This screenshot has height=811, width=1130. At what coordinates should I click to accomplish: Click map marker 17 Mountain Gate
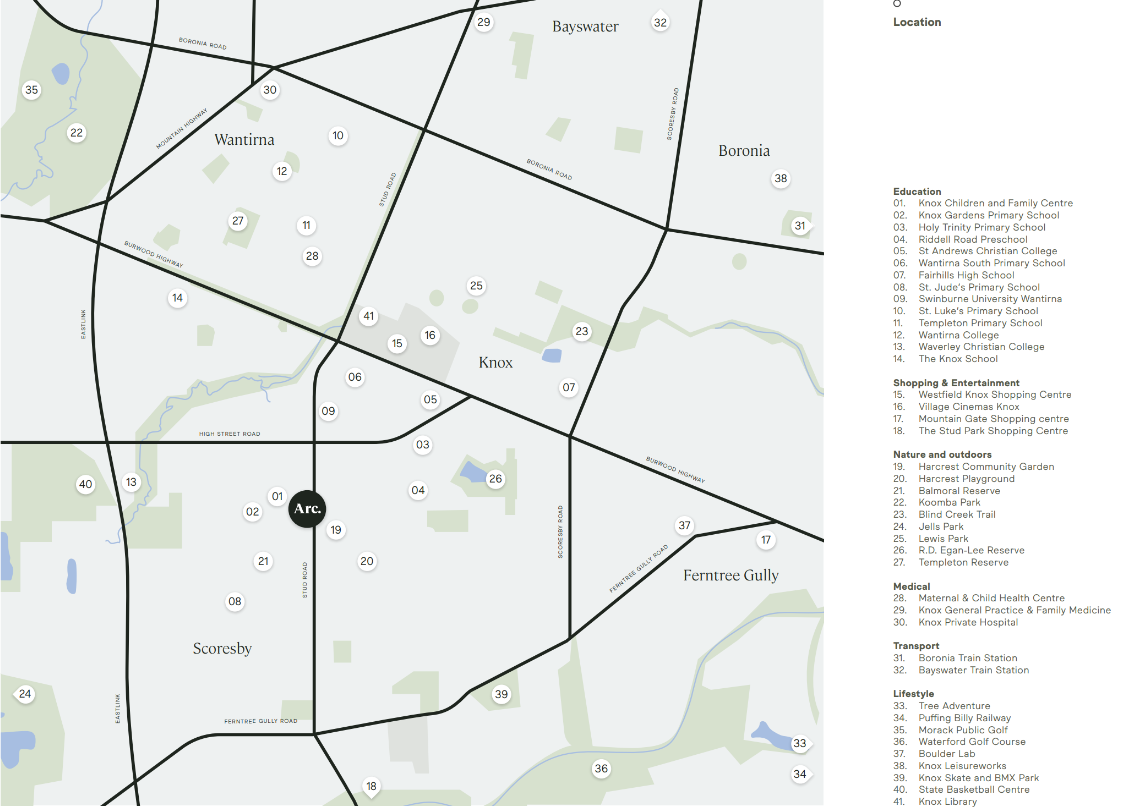[x=766, y=539]
